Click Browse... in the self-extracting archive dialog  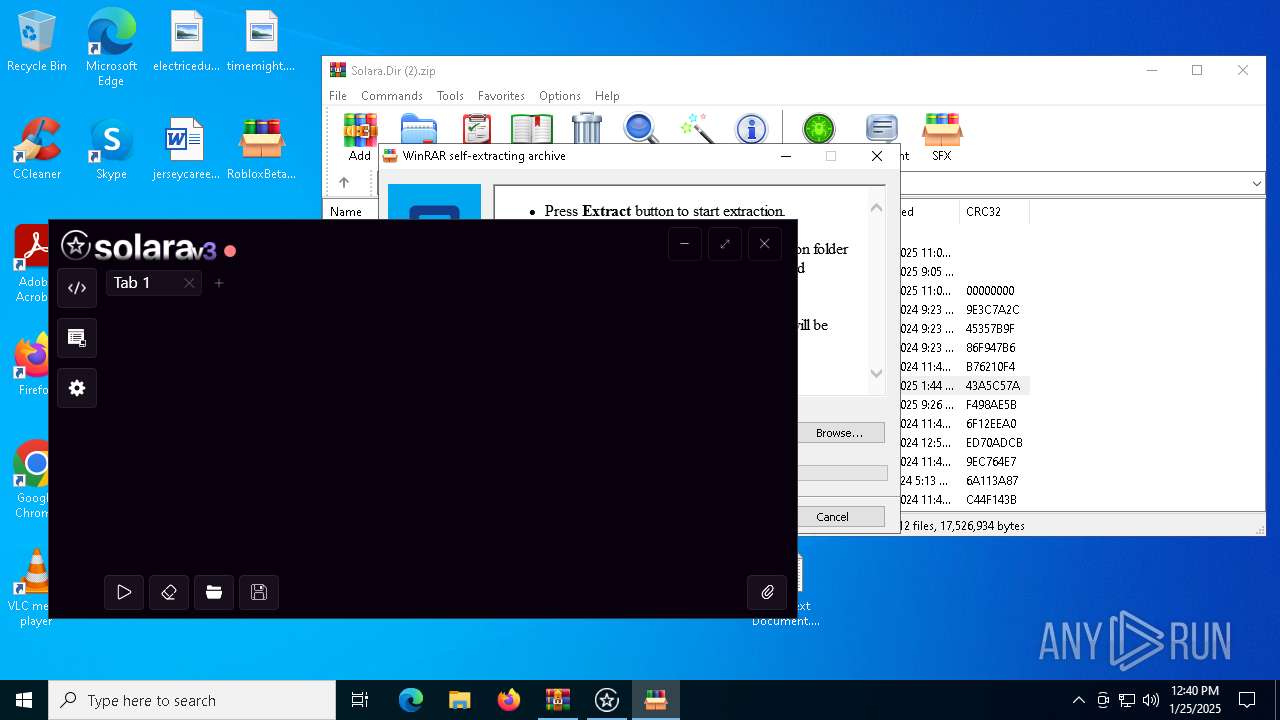(x=840, y=433)
